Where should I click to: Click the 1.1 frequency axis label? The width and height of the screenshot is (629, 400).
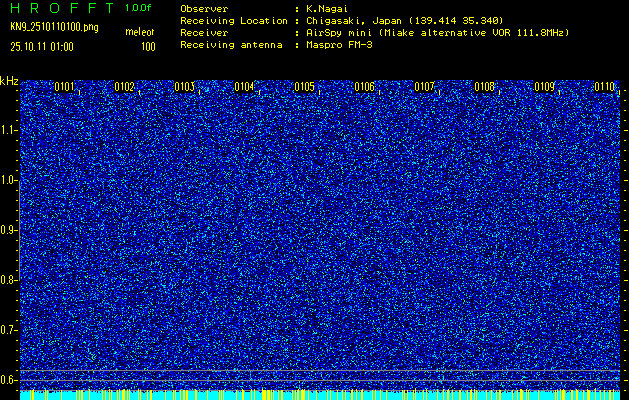click(9, 130)
